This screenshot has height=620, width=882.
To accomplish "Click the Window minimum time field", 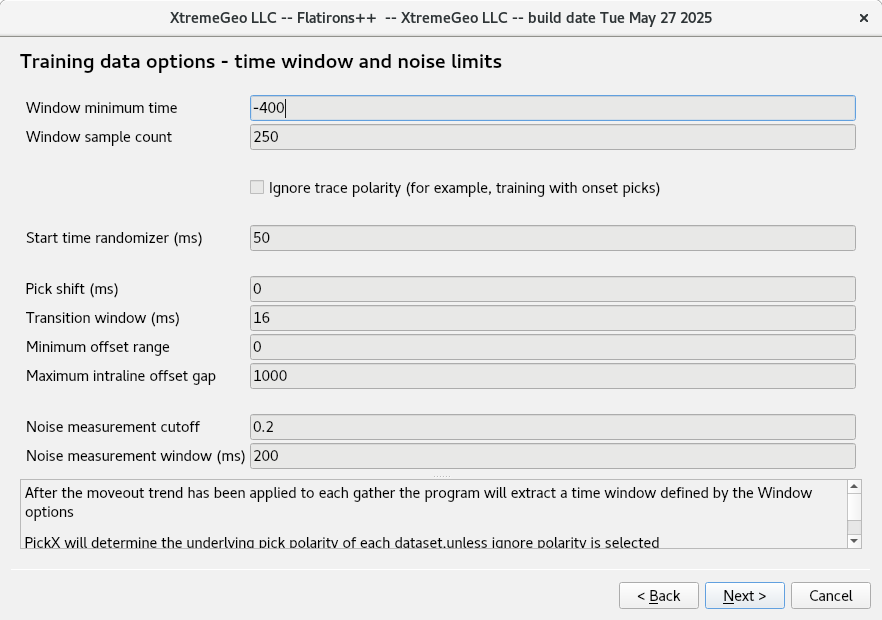I will [x=553, y=108].
